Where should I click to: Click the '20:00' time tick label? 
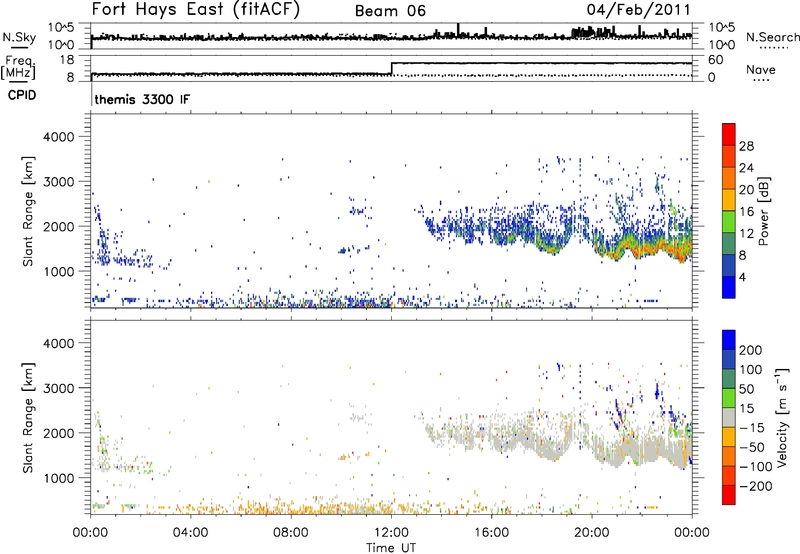tap(592, 533)
